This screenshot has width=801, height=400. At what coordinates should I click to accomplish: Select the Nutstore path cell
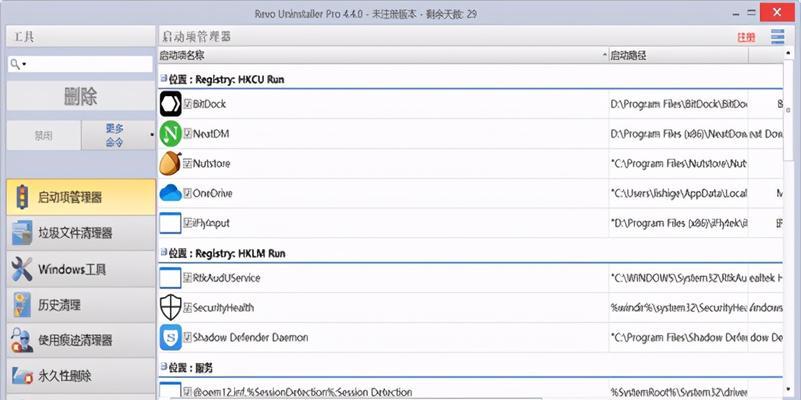tap(679, 163)
